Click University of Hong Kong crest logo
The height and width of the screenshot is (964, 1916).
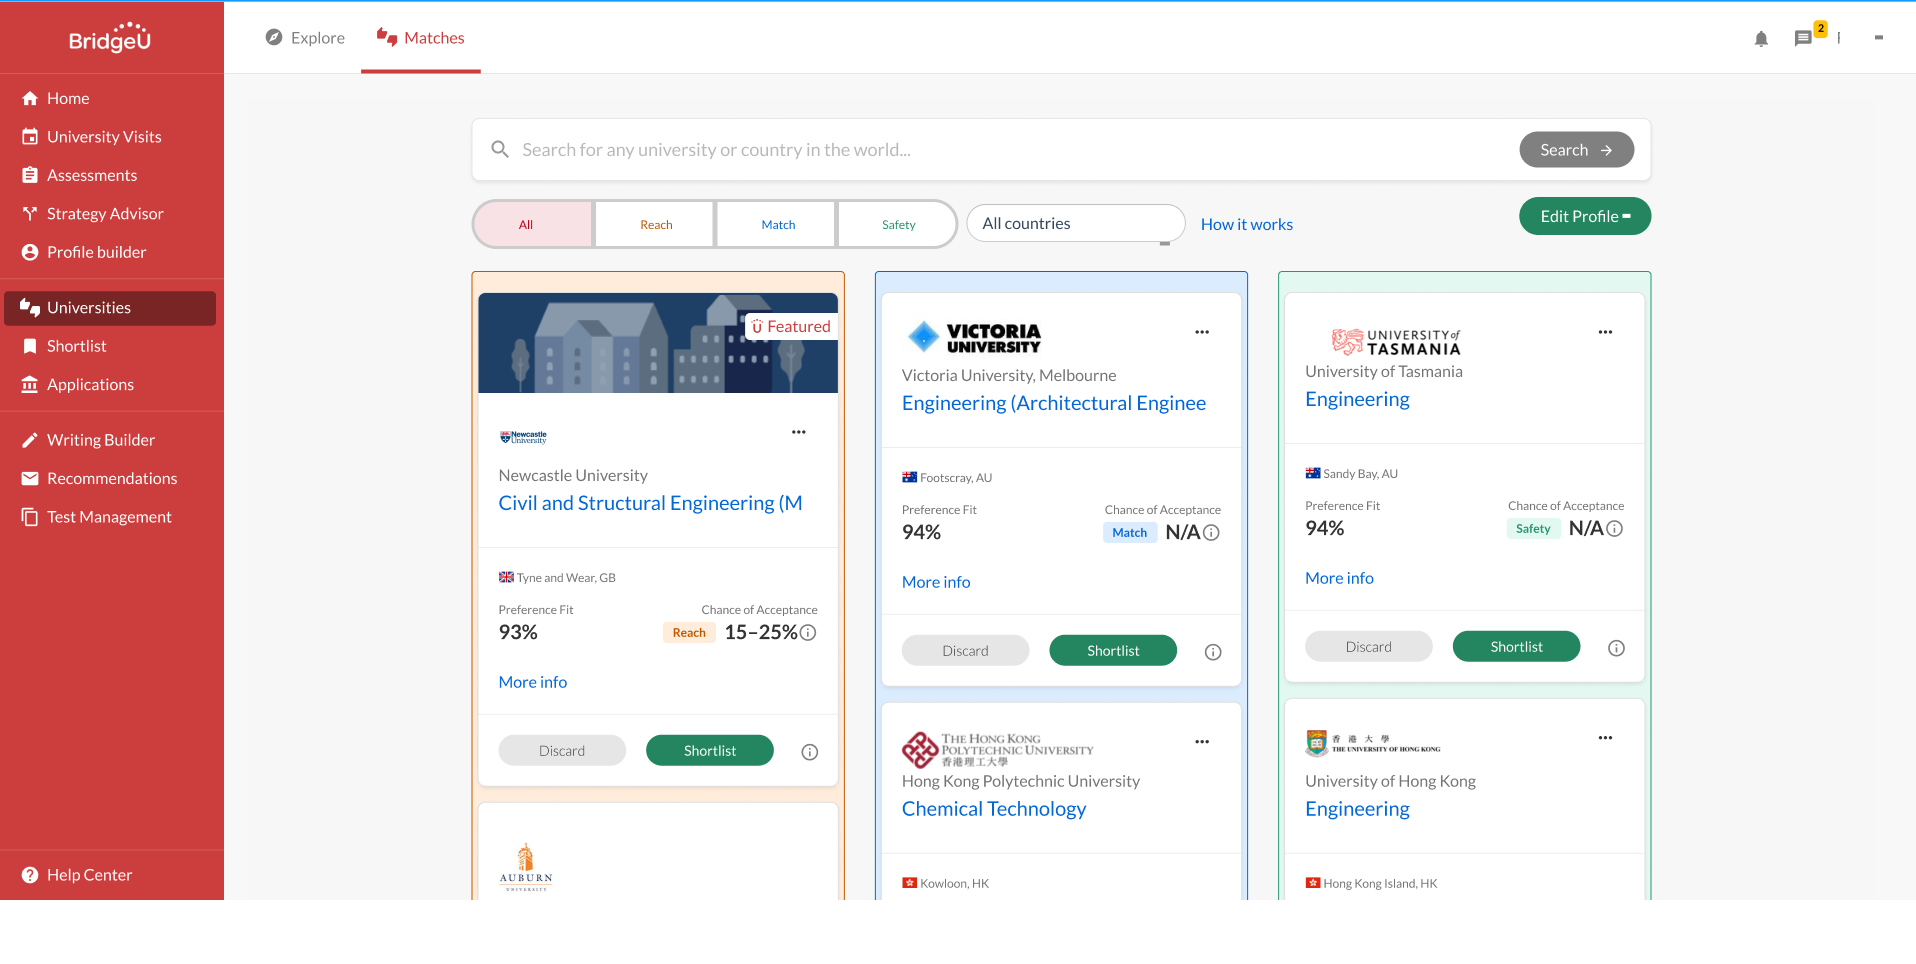(x=1373, y=743)
